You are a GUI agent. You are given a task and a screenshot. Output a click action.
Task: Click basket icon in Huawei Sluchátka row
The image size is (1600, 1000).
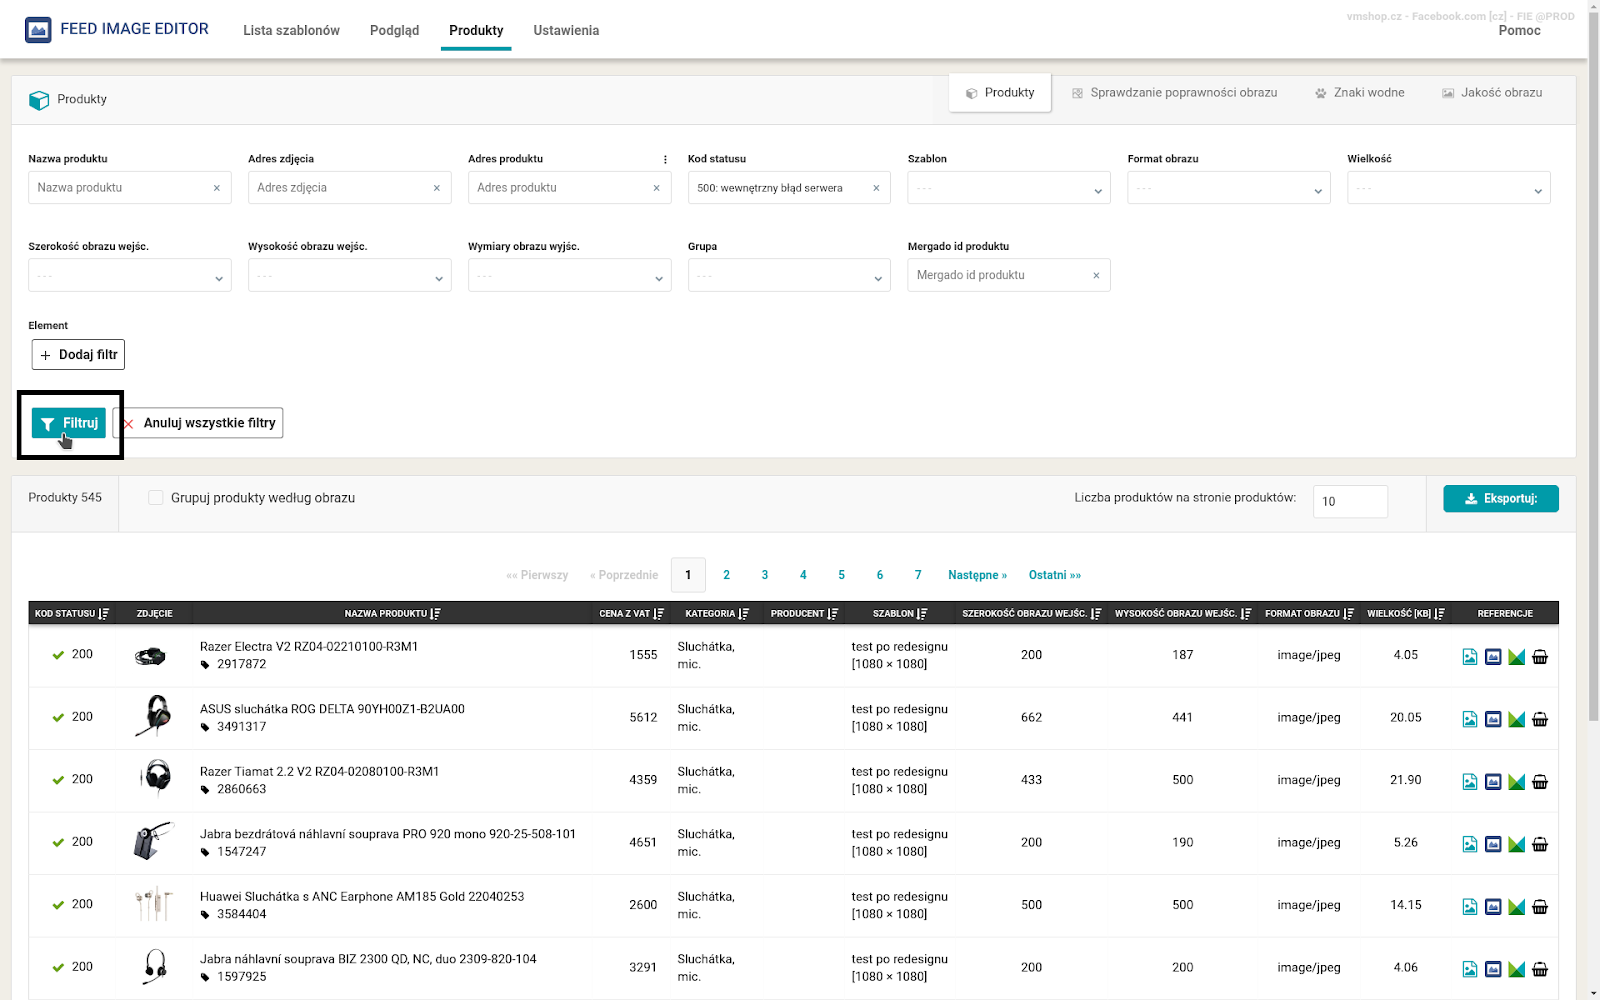[x=1540, y=907]
